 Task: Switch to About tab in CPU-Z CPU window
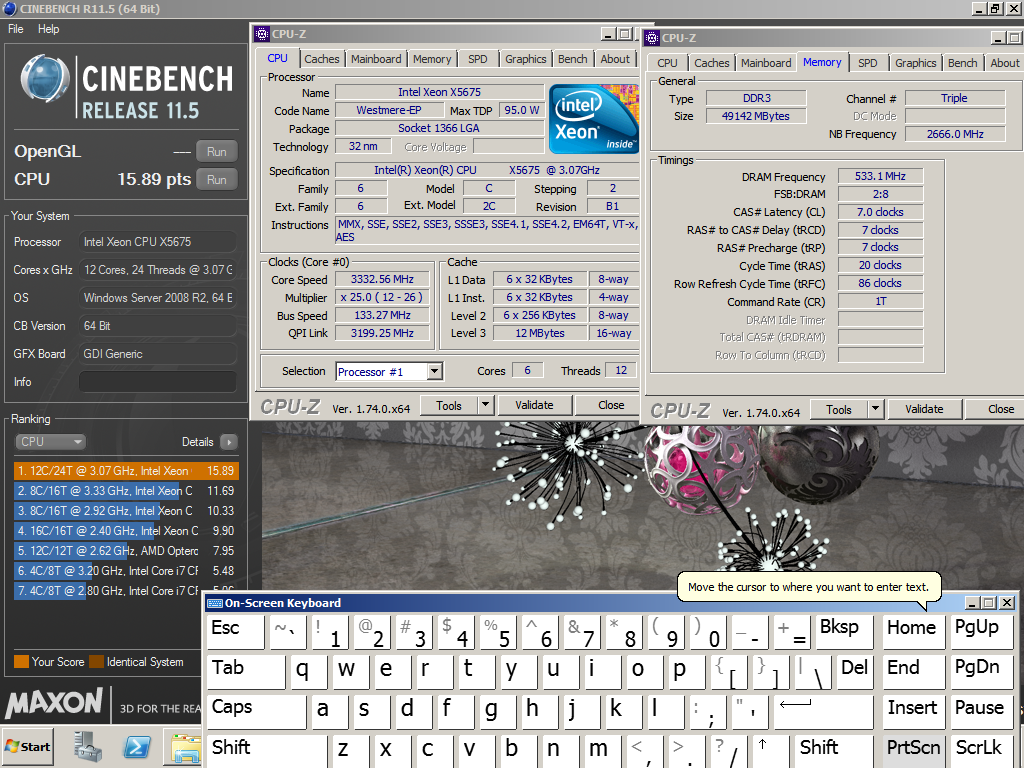click(x=615, y=59)
